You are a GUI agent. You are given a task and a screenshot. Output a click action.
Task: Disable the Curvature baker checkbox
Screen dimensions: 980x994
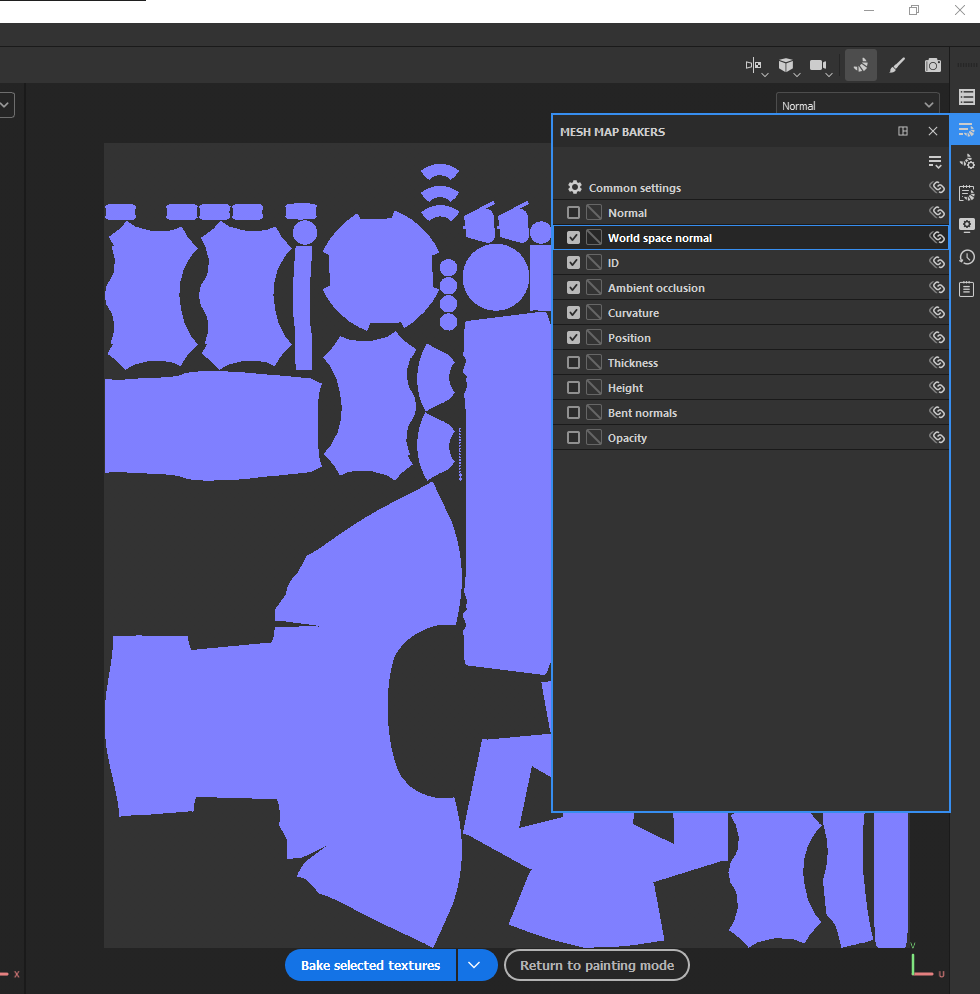tap(573, 313)
